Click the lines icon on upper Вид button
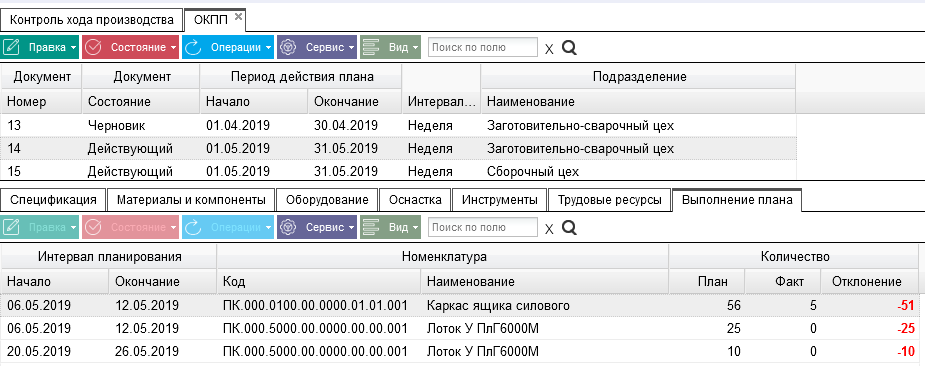 coord(371,47)
